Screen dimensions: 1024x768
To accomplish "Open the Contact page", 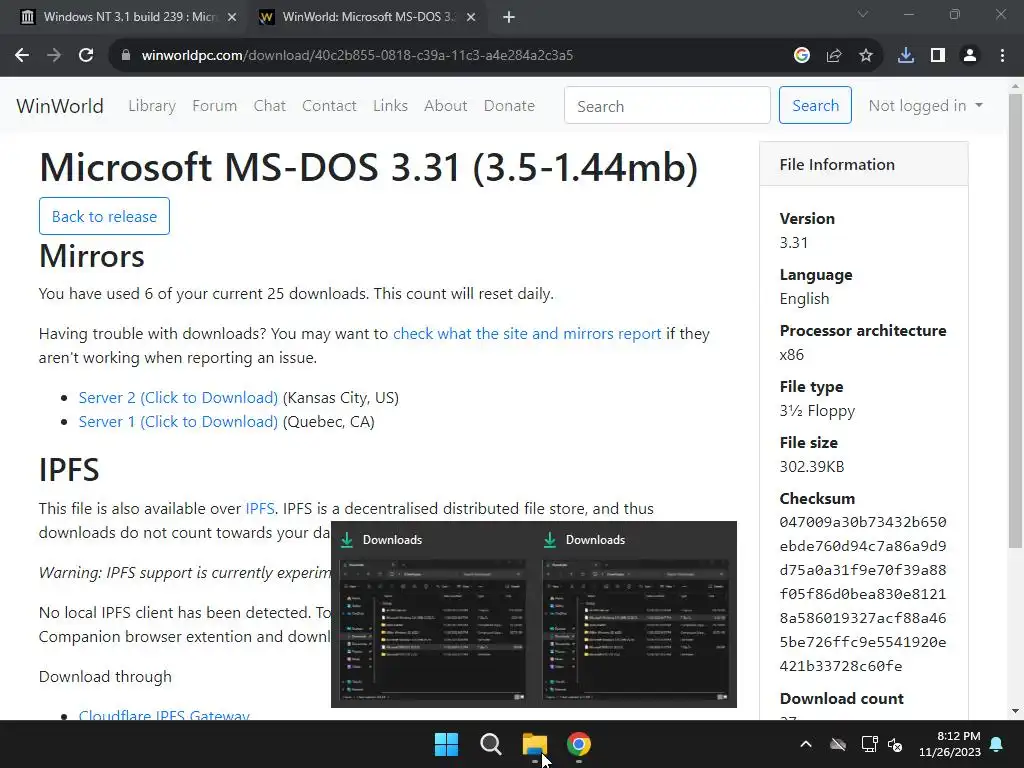I will point(329,106).
